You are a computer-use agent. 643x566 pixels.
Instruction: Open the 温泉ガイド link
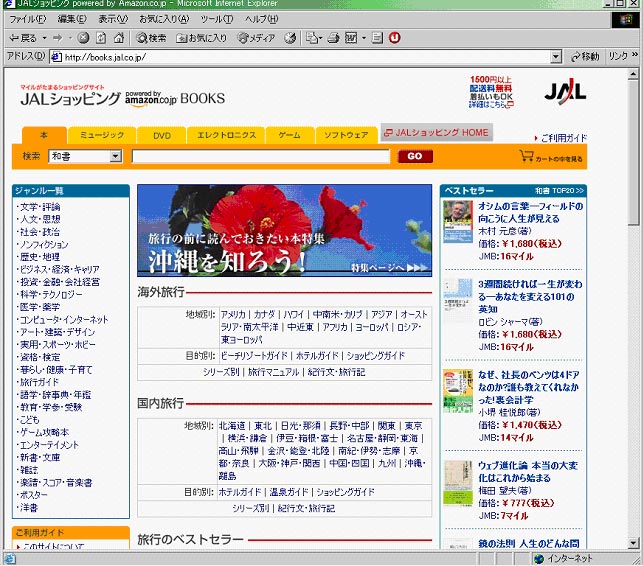(288, 492)
